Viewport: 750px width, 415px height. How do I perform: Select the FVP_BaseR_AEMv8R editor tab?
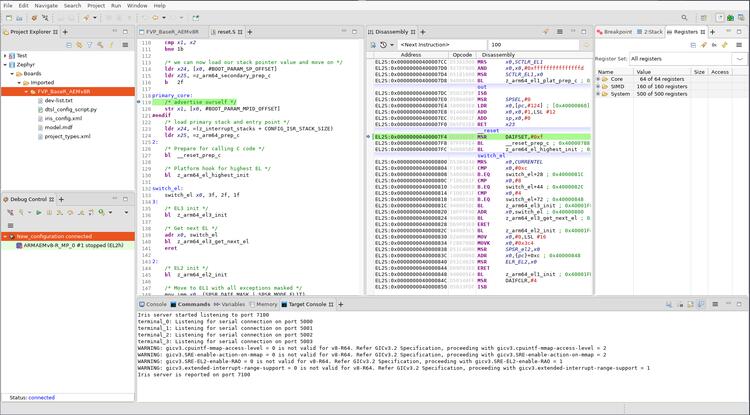(x=169, y=31)
